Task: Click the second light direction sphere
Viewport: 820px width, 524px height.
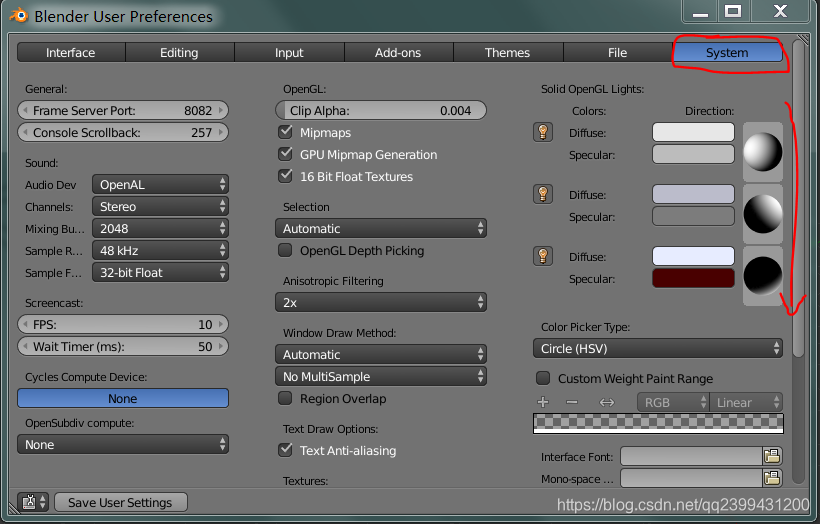Action: [x=762, y=214]
